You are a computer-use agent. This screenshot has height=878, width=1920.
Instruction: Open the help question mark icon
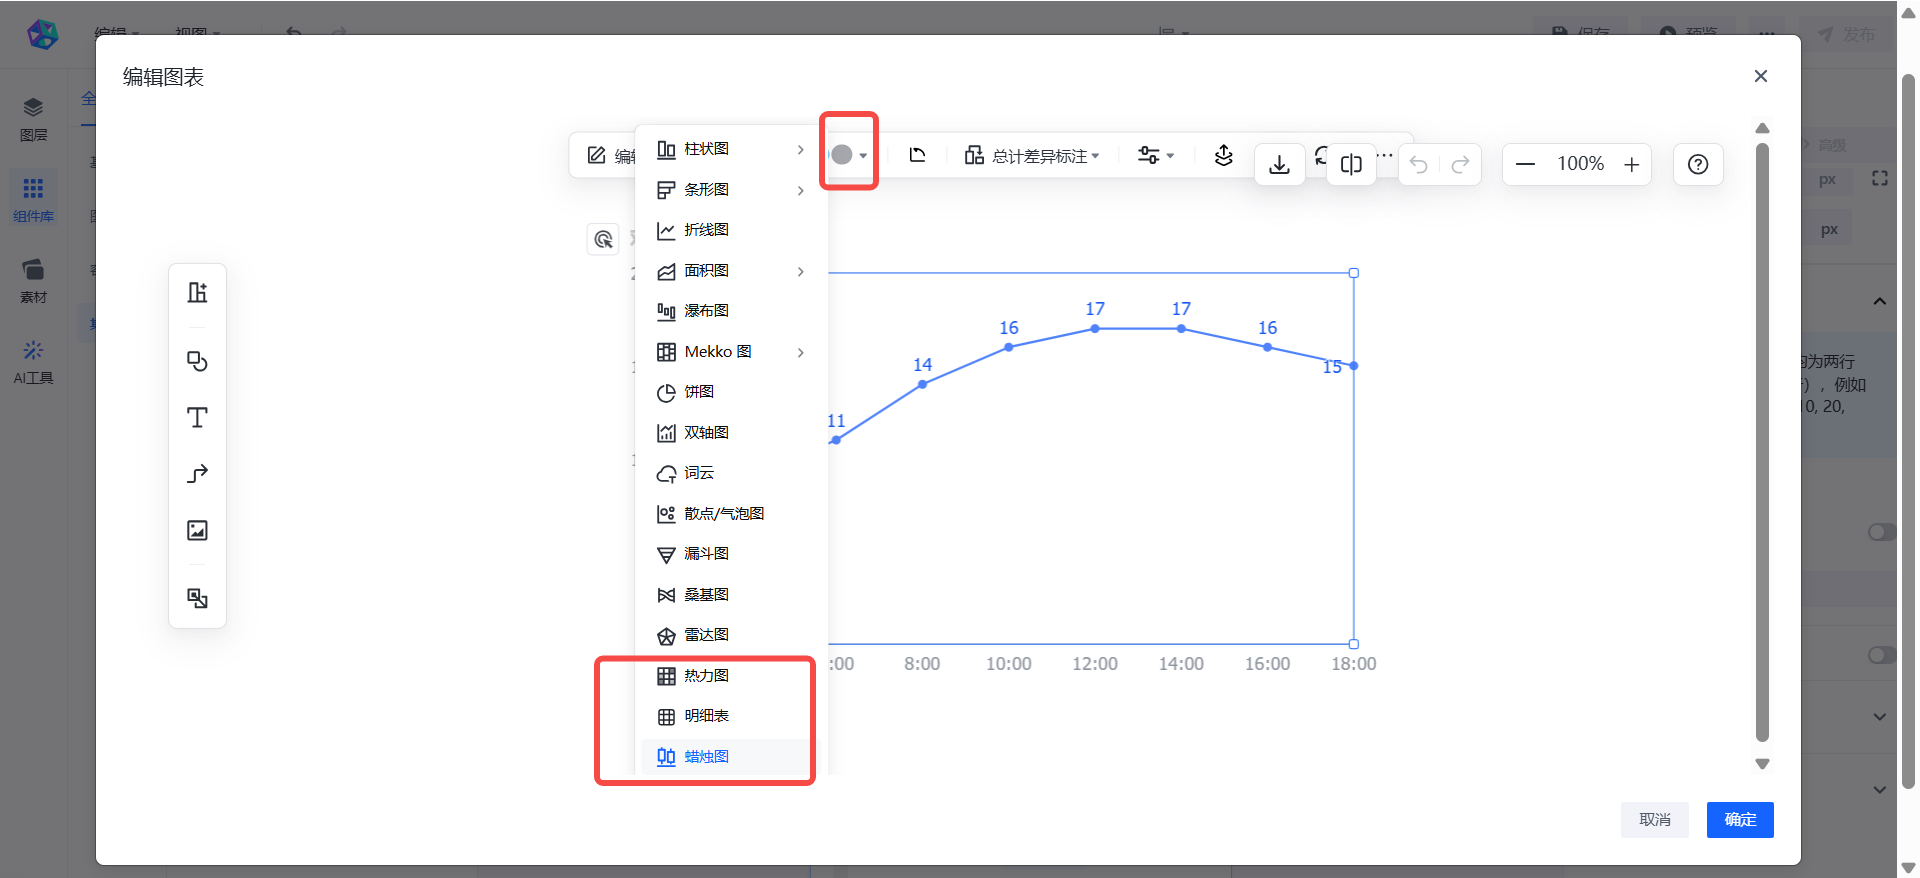pos(1697,164)
